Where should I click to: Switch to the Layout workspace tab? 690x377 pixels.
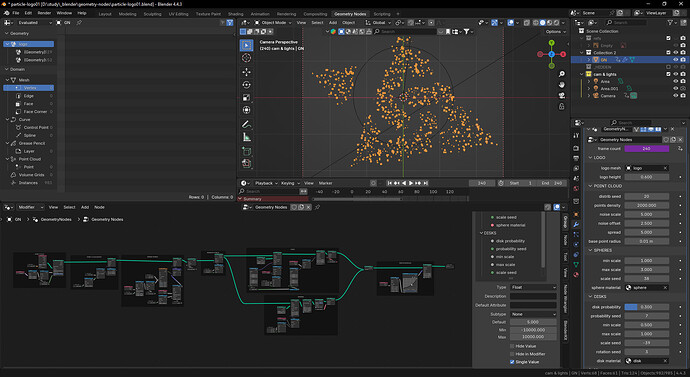tap(105, 14)
